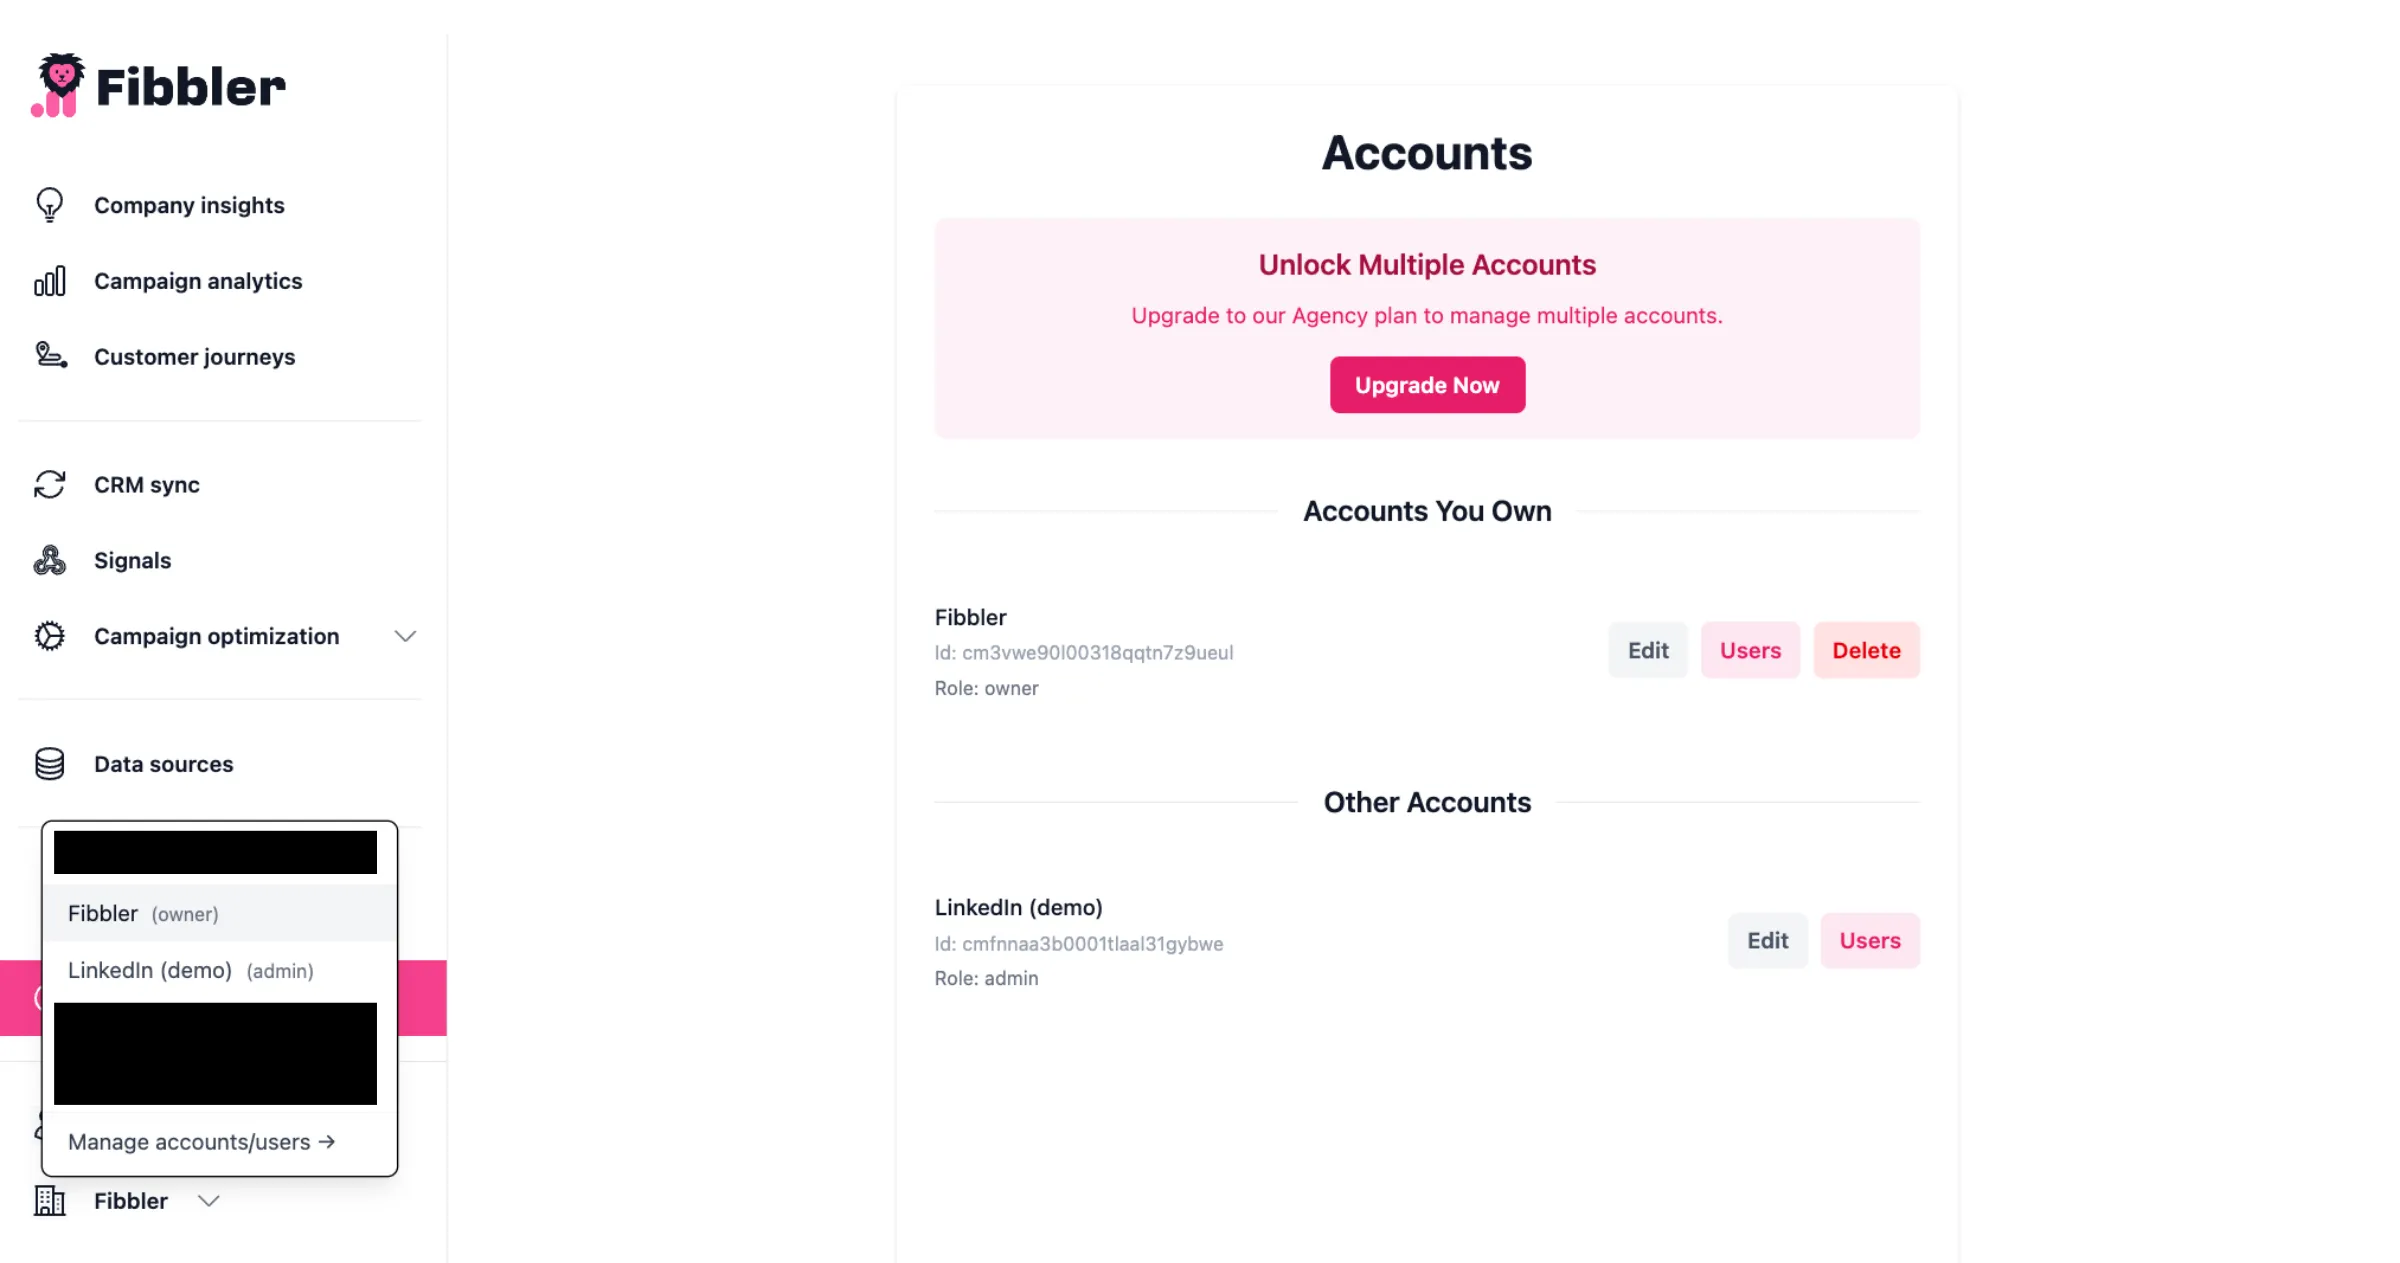2400x1263 pixels.
Task: Click the Fibbler lion logo
Action: coord(61,85)
